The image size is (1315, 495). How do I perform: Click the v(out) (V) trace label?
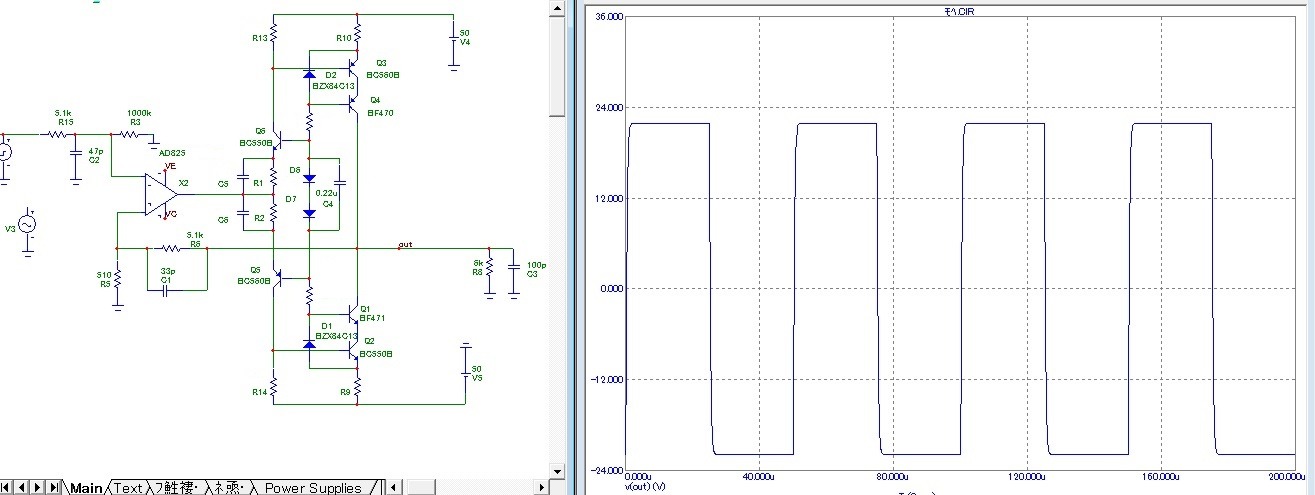(644, 486)
